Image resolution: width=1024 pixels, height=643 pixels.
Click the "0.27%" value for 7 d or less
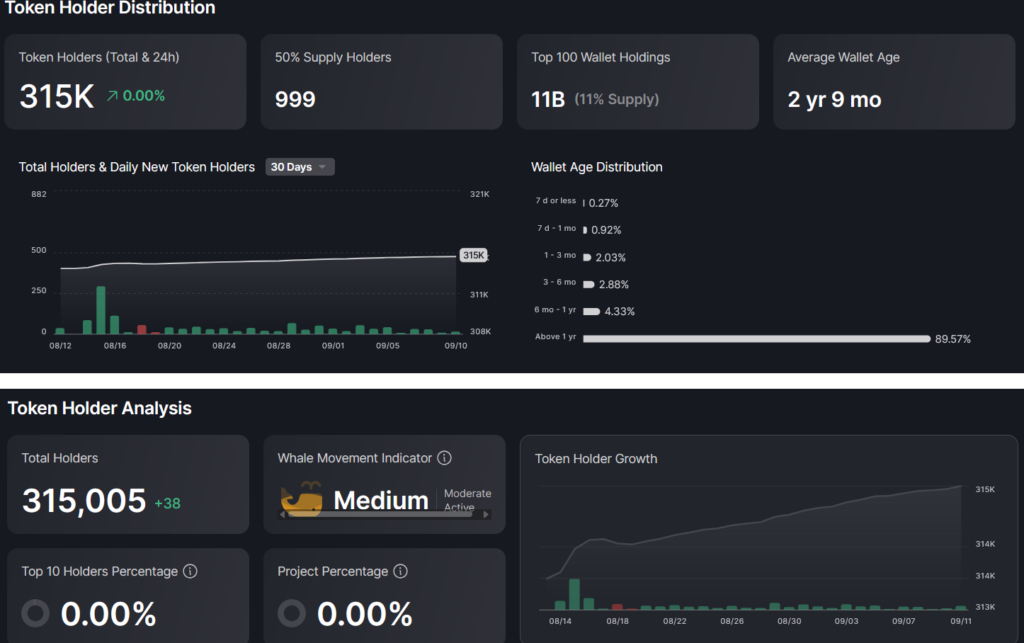[x=603, y=203]
